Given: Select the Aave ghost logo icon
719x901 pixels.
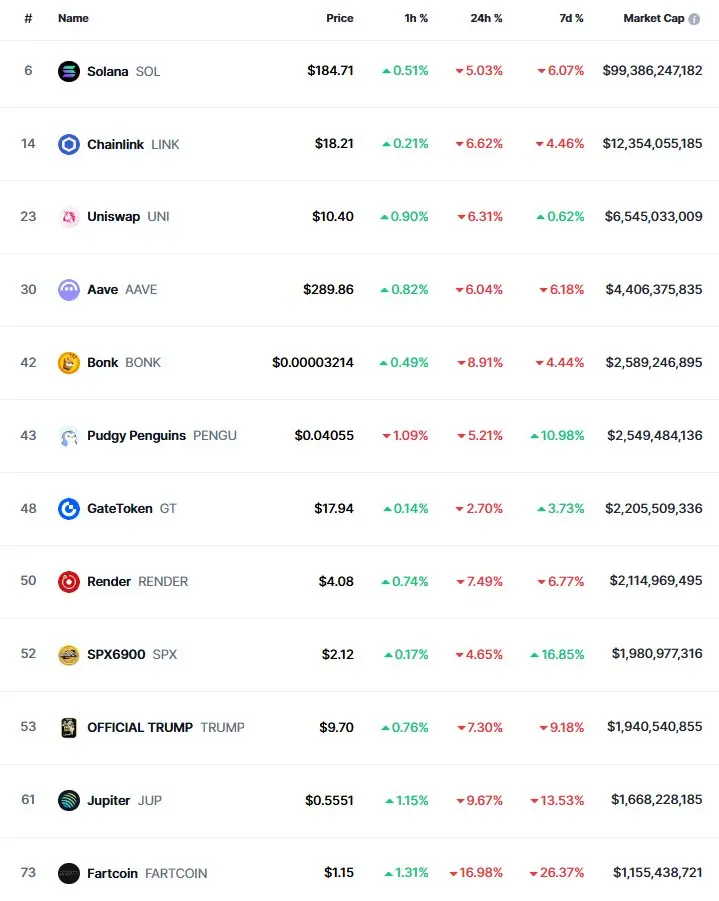Looking at the screenshot, I should [x=68, y=290].
